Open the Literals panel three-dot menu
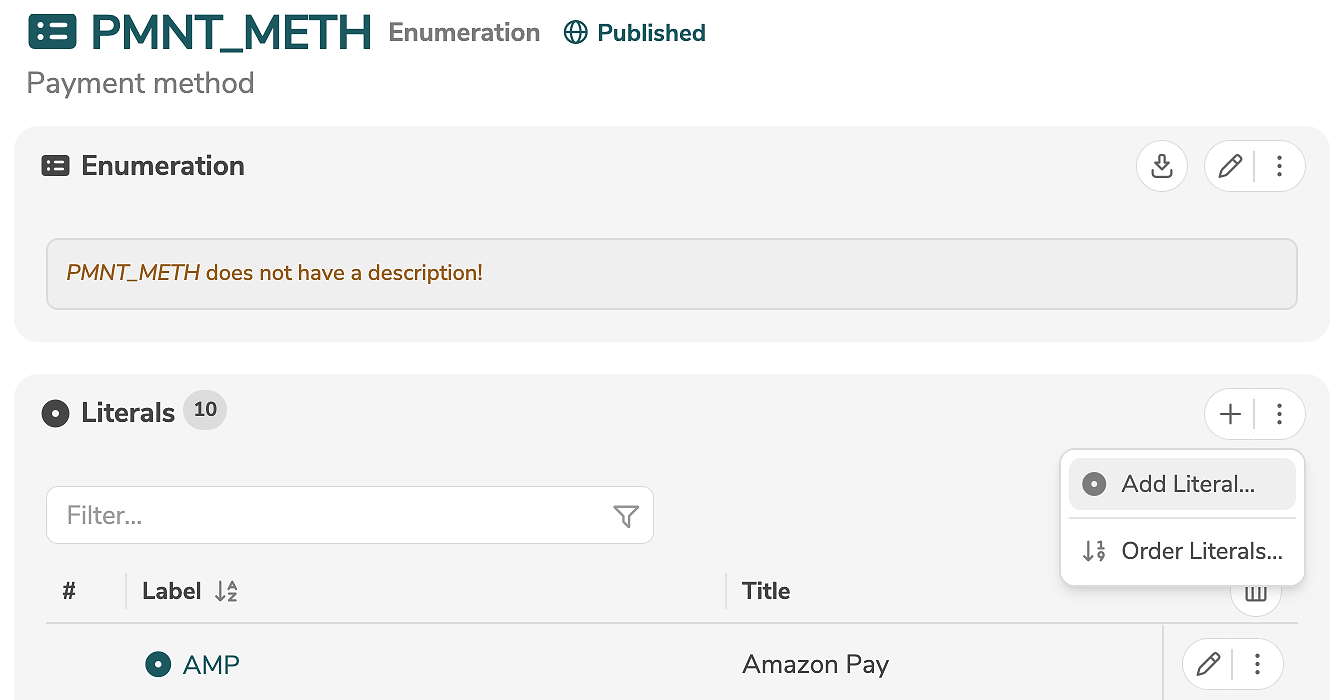 (1279, 414)
